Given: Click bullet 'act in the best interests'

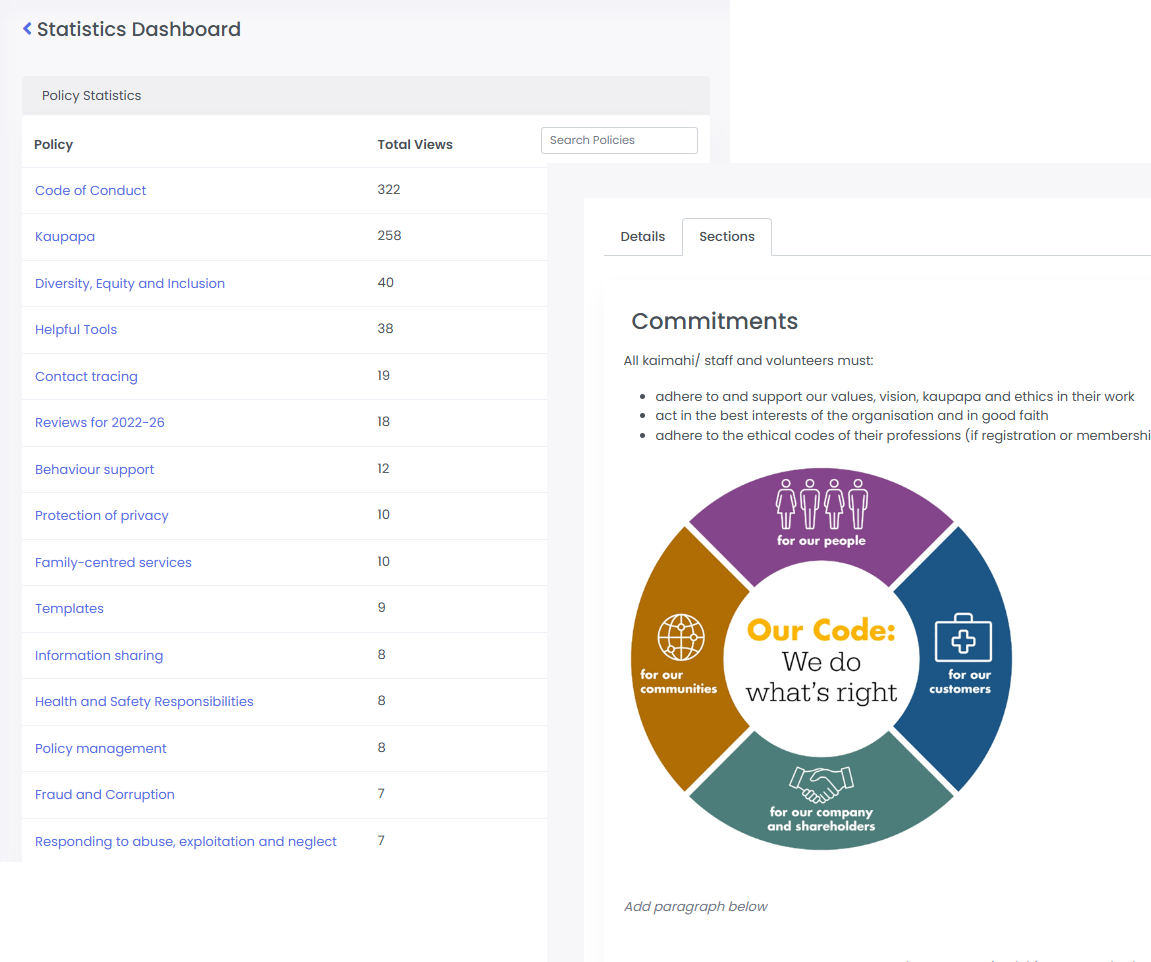Looking at the screenshot, I should [852, 415].
